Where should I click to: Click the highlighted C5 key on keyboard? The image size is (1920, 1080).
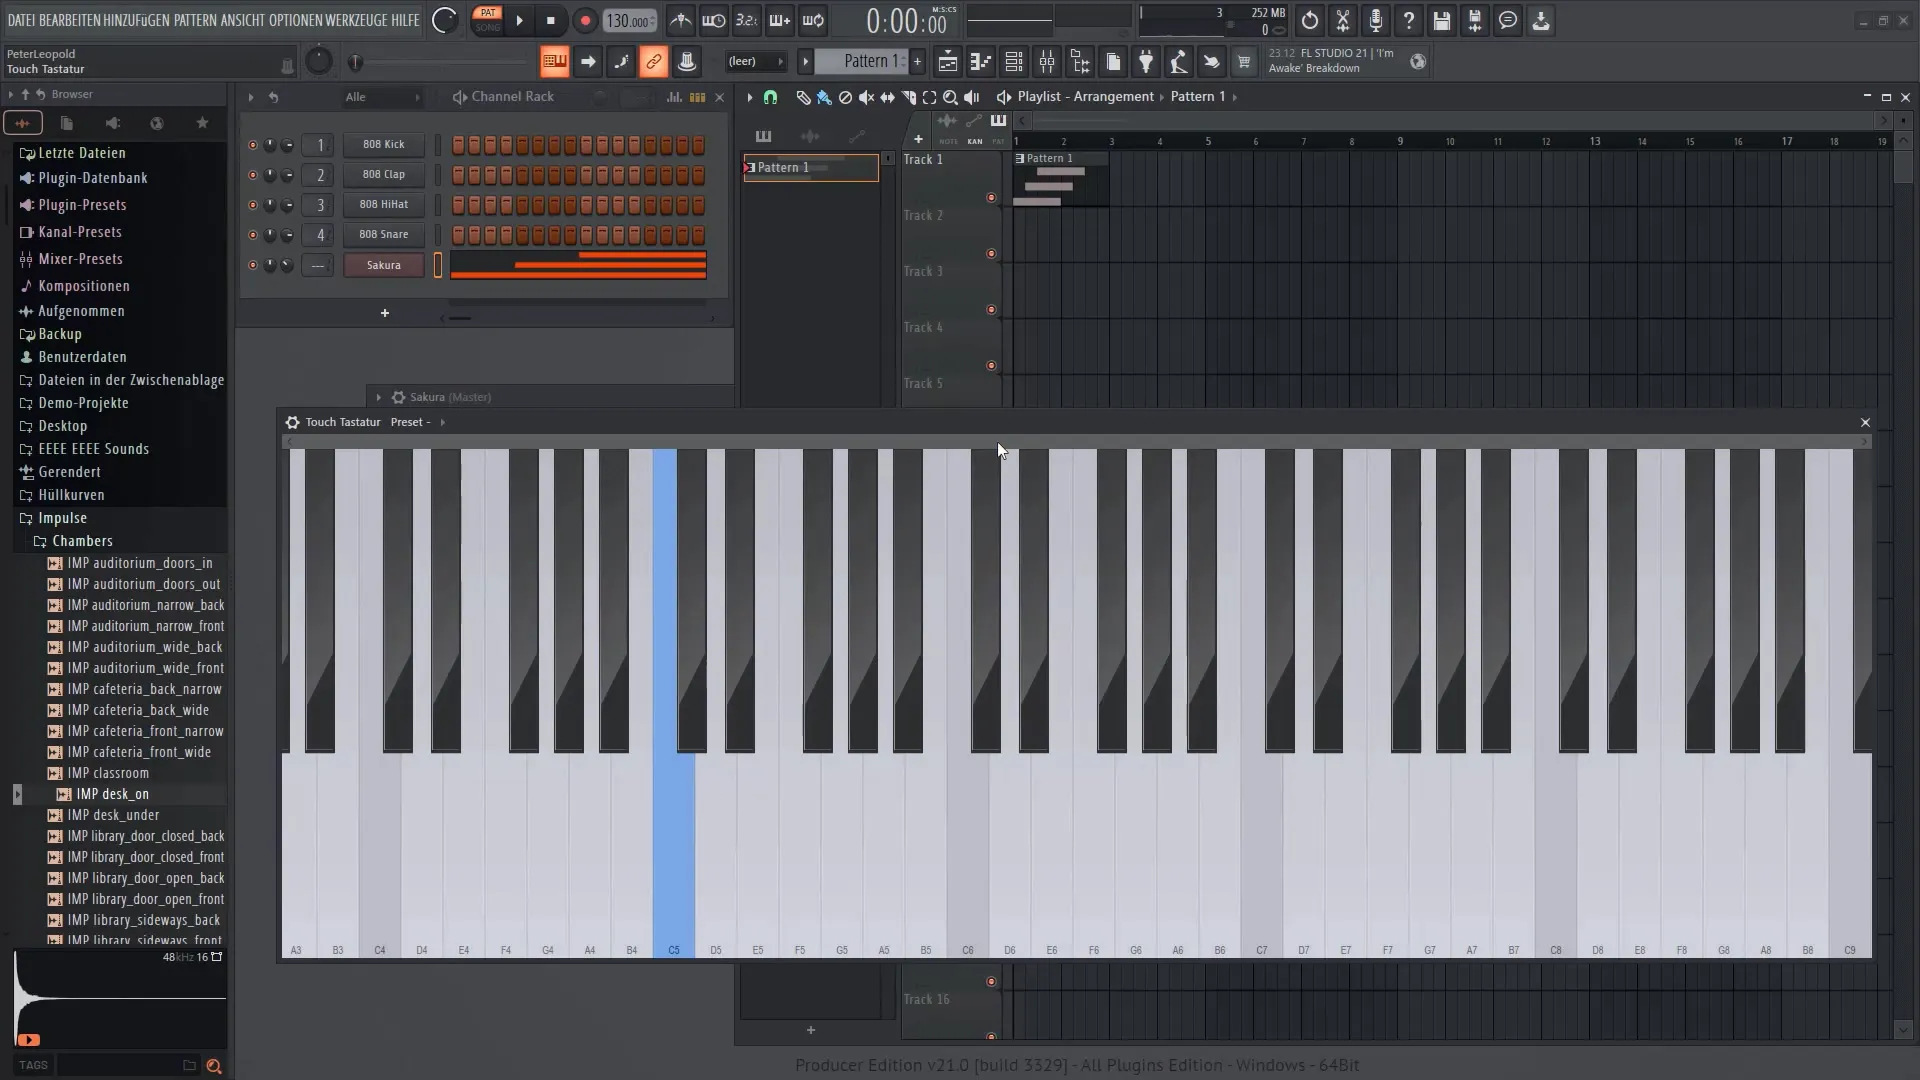click(x=674, y=857)
